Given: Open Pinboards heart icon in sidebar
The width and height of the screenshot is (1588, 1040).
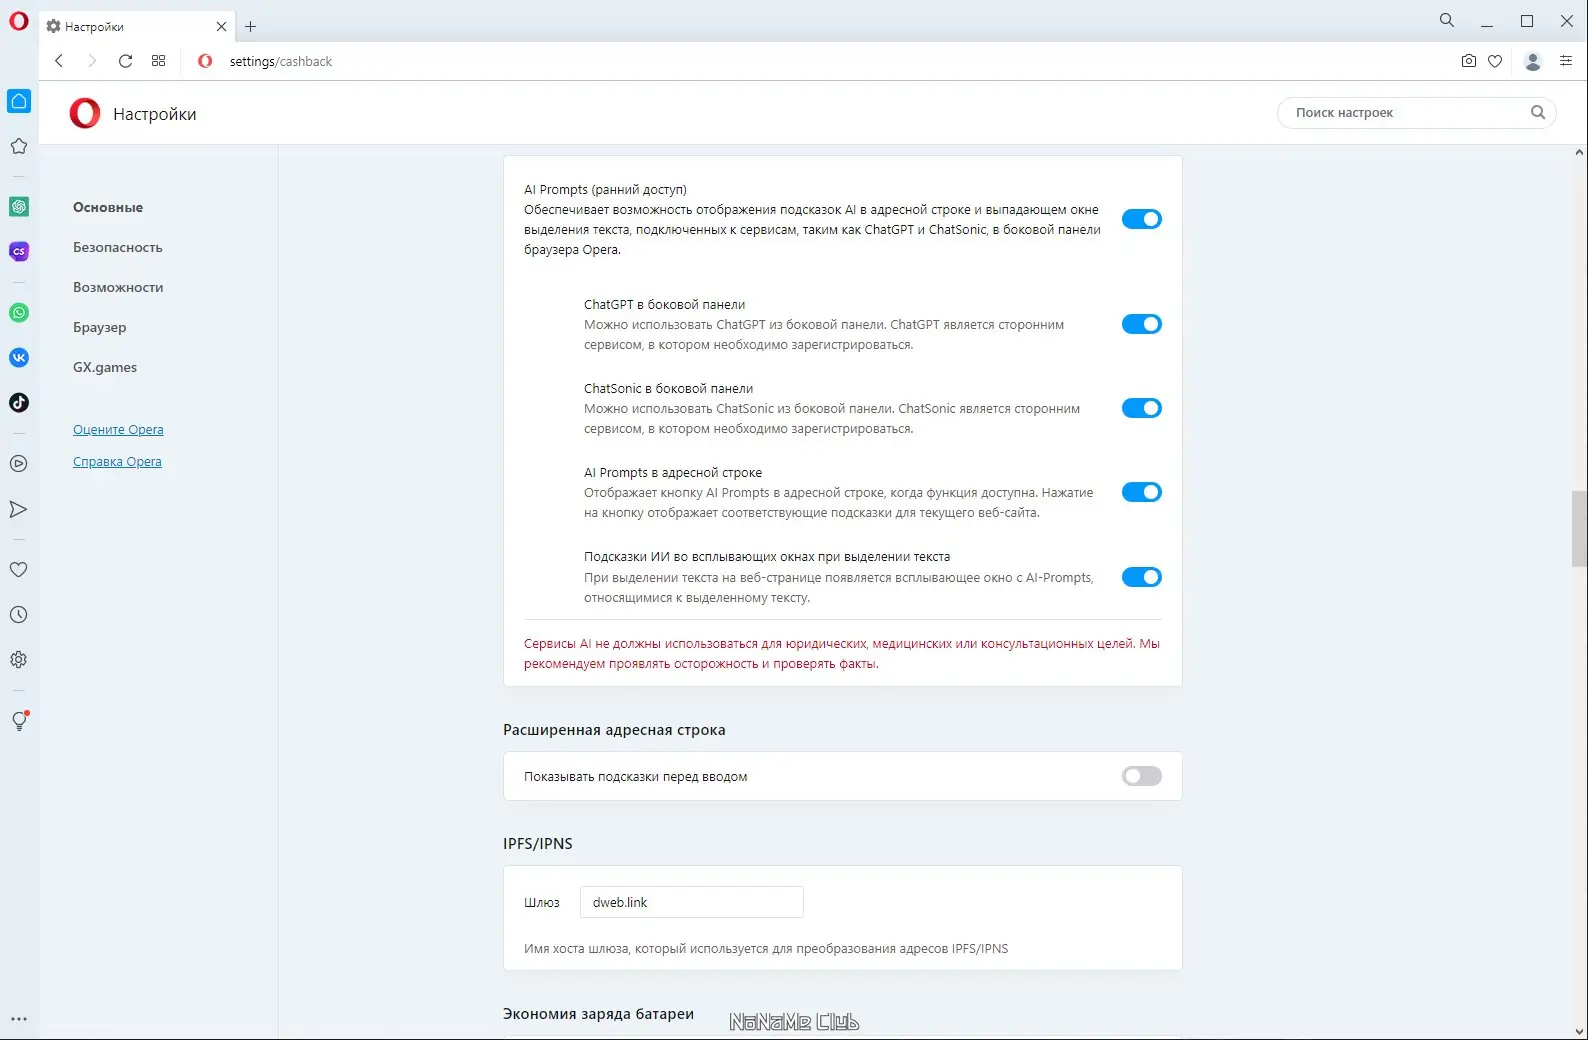Looking at the screenshot, I should point(18,569).
